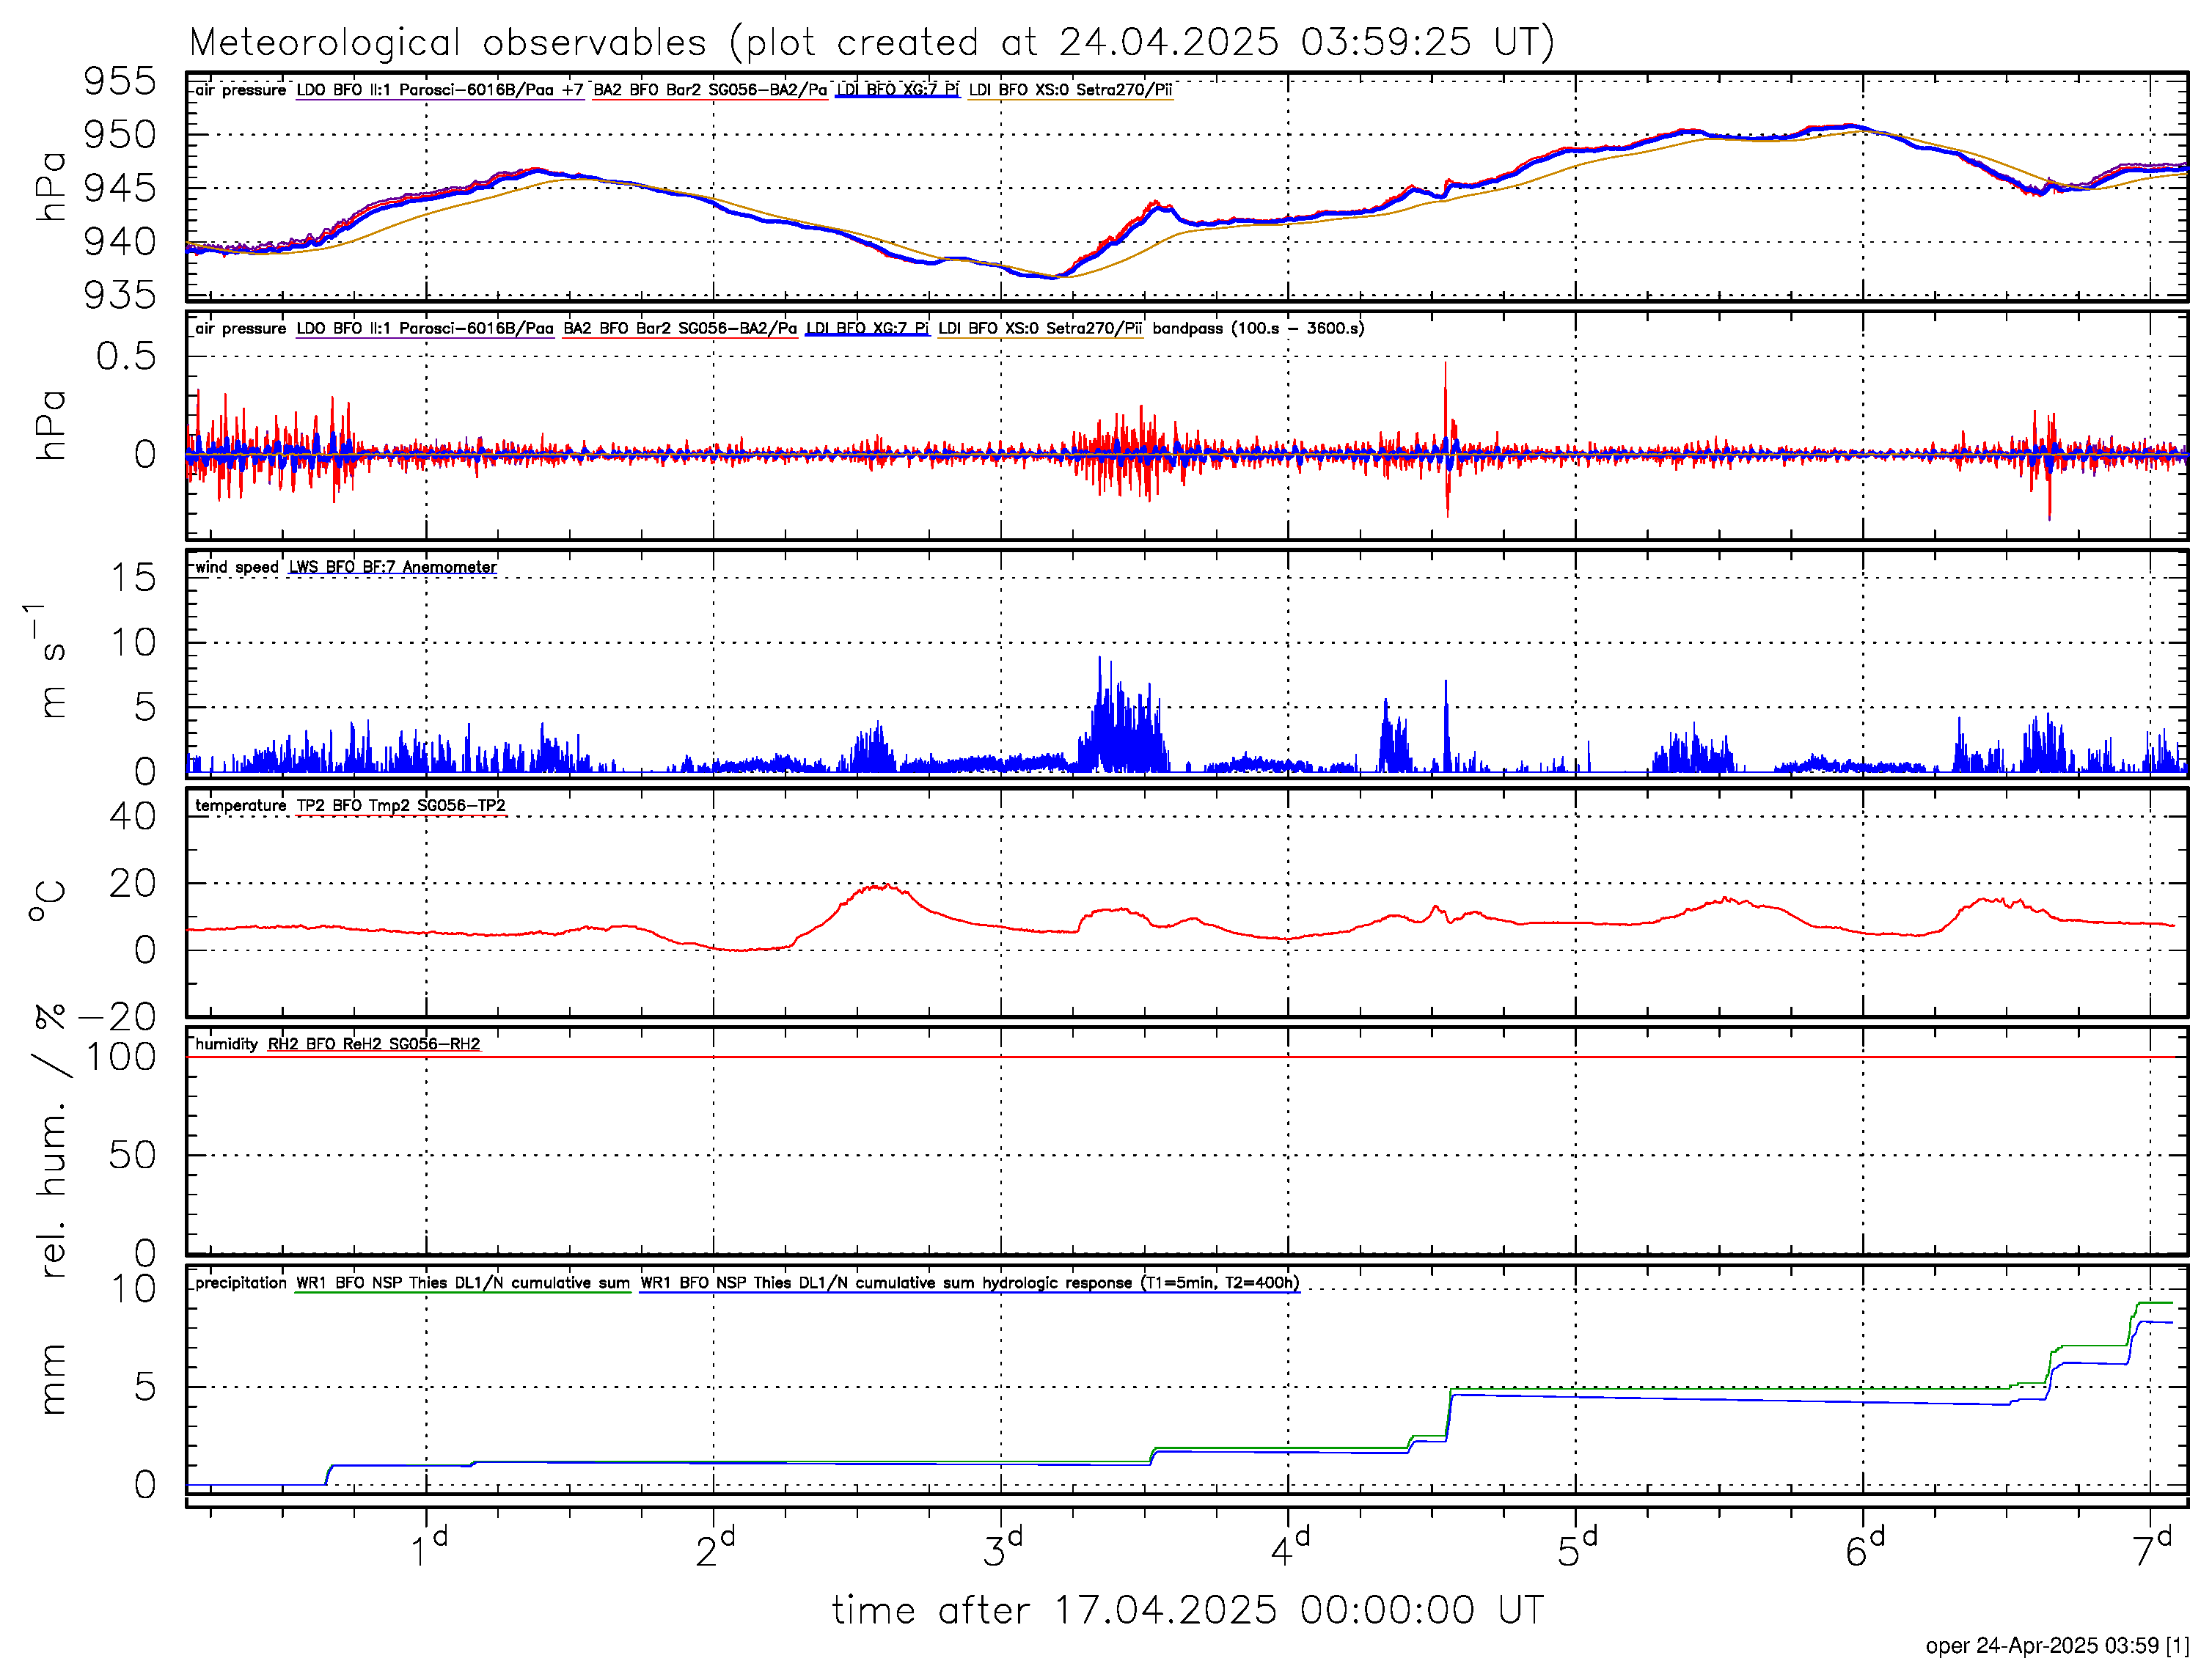Image resolution: width=2212 pixels, height=1680 pixels.
Task: Click the '50' tick on humidity axis
Action: [x=133, y=1155]
